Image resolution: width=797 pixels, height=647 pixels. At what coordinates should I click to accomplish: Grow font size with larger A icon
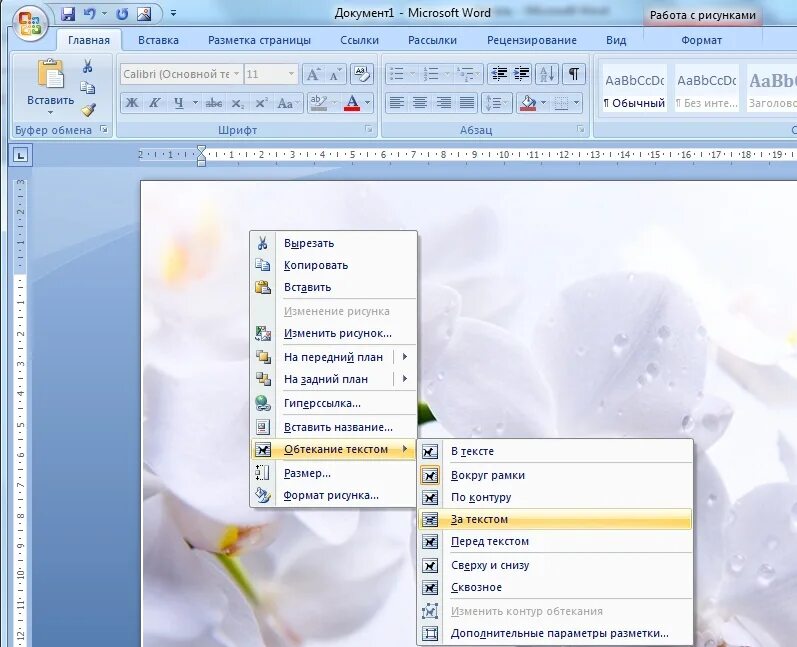[313, 75]
